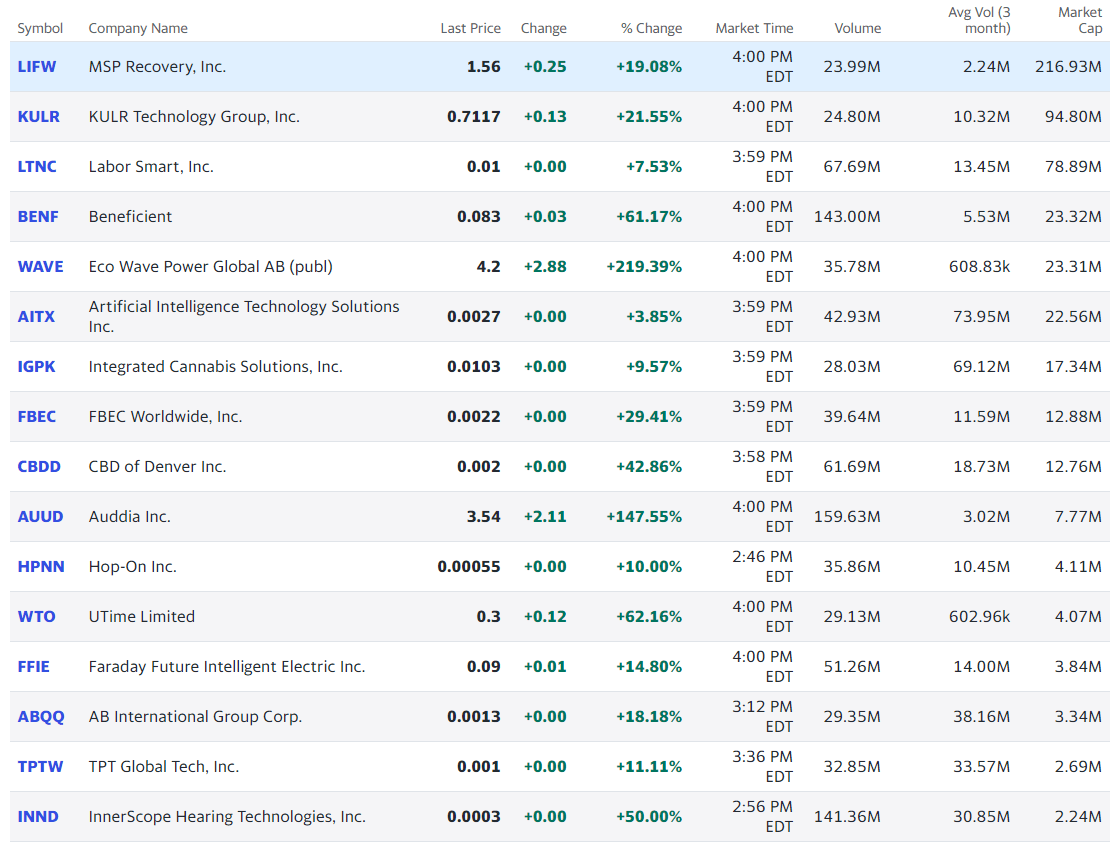Select the Auddia Inc. company name
The width and height of the screenshot is (1120, 842).
(x=129, y=516)
